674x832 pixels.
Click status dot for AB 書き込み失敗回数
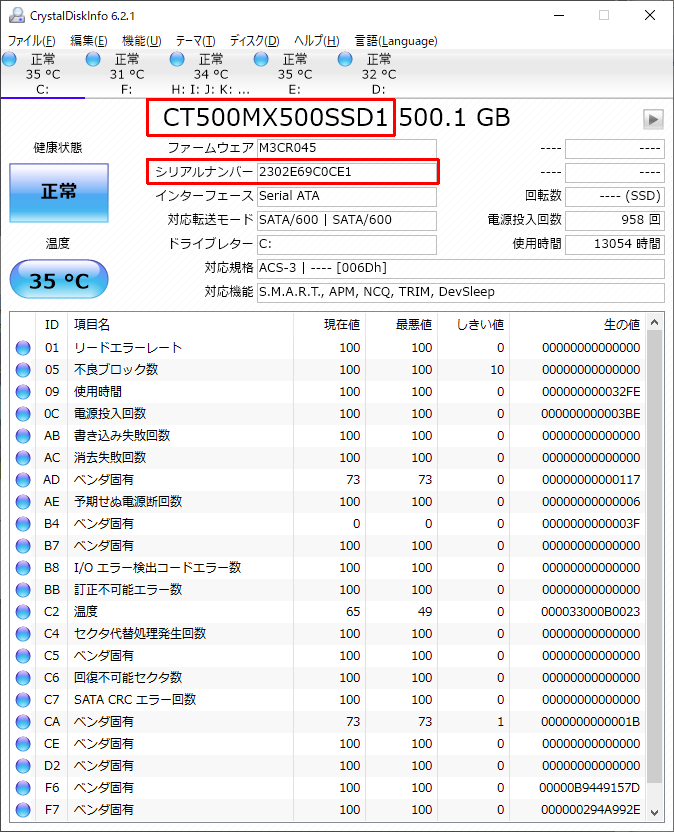(23, 436)
